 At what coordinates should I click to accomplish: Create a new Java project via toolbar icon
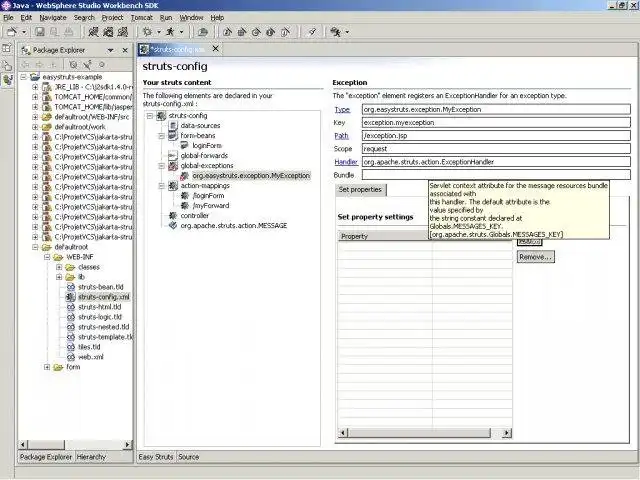pos(227,32)
